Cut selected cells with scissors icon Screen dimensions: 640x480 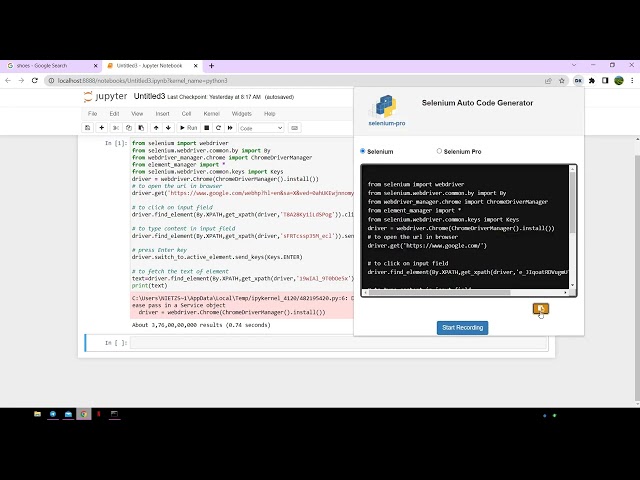[116, 128]
